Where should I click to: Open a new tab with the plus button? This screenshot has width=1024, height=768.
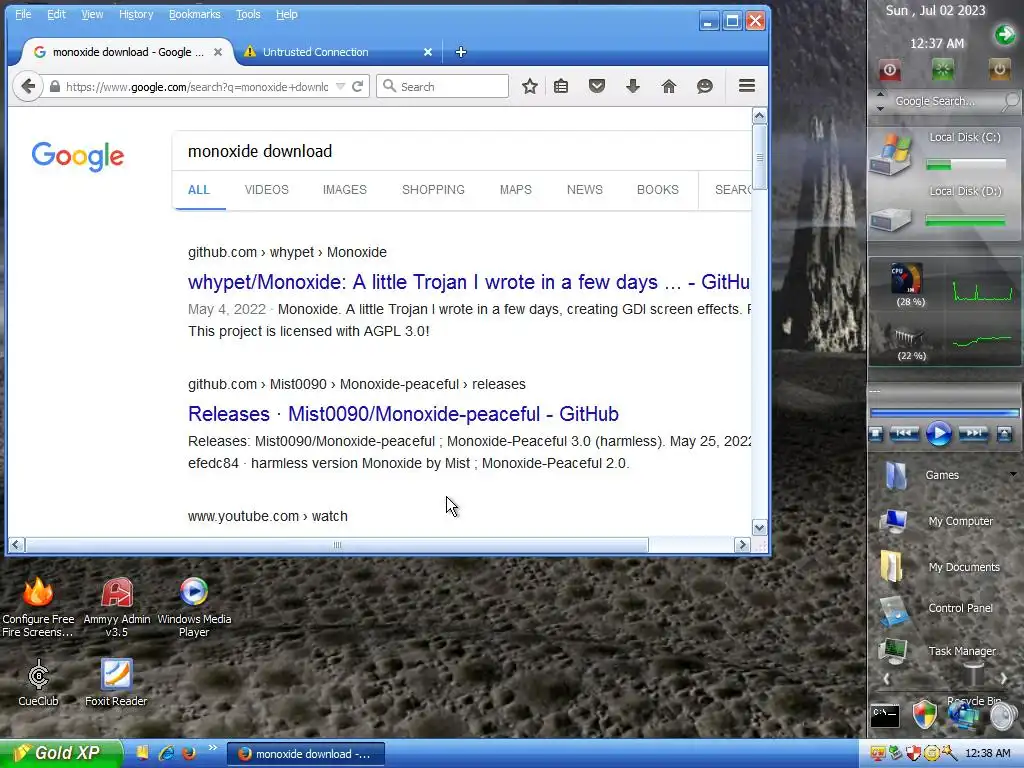click(x=460, y=52)
